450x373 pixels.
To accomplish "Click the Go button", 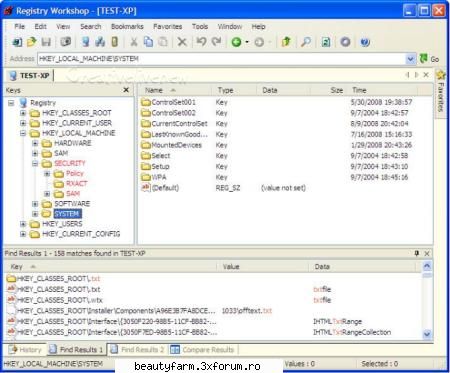I will [429, 59].
